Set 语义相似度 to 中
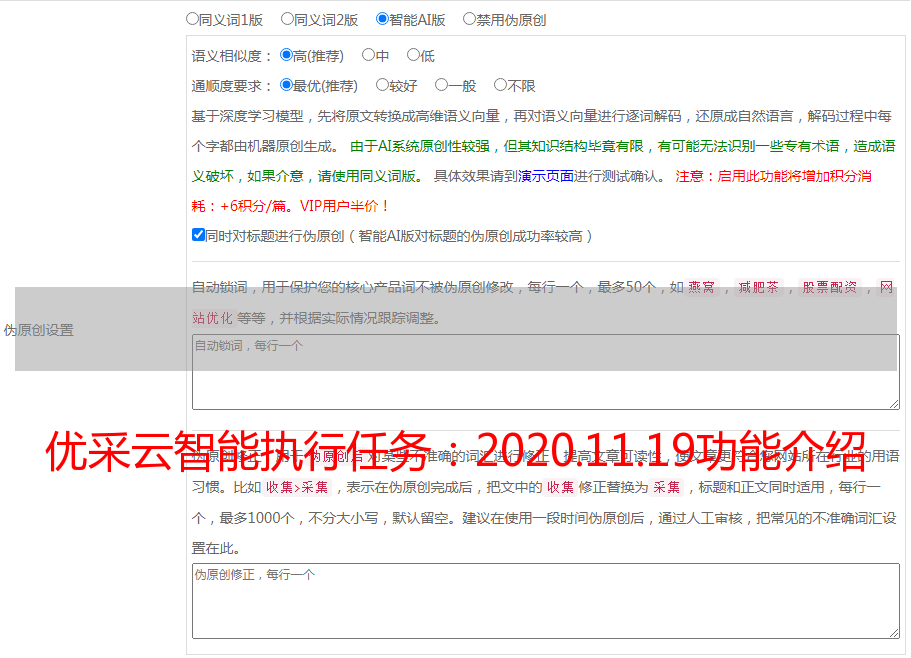 (368, 55)
